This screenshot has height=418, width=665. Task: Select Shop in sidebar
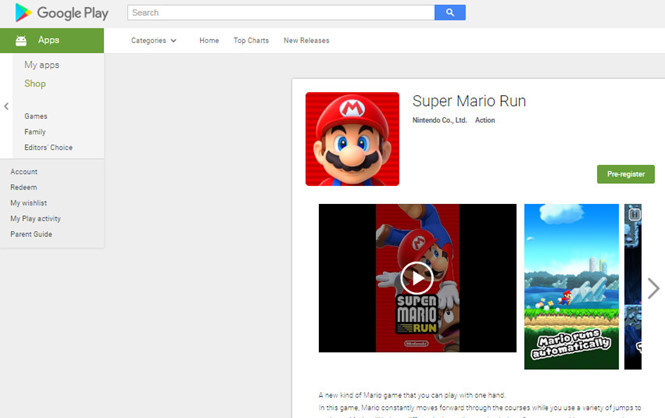click(35, 84)
